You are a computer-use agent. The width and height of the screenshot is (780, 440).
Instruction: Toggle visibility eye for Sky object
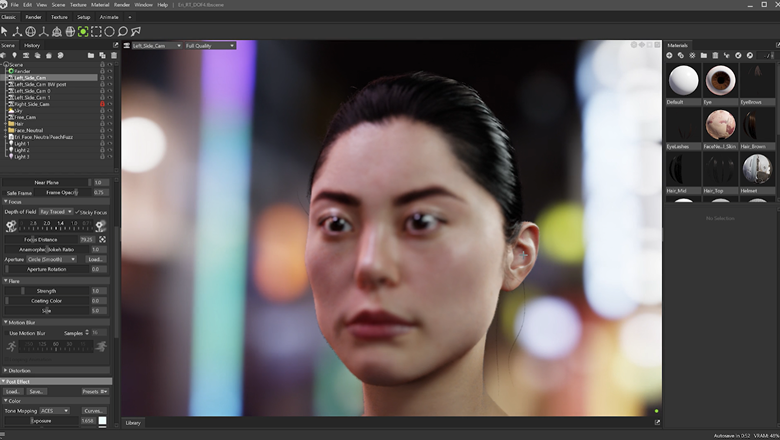pyautogui.click(x=110, y=110)
